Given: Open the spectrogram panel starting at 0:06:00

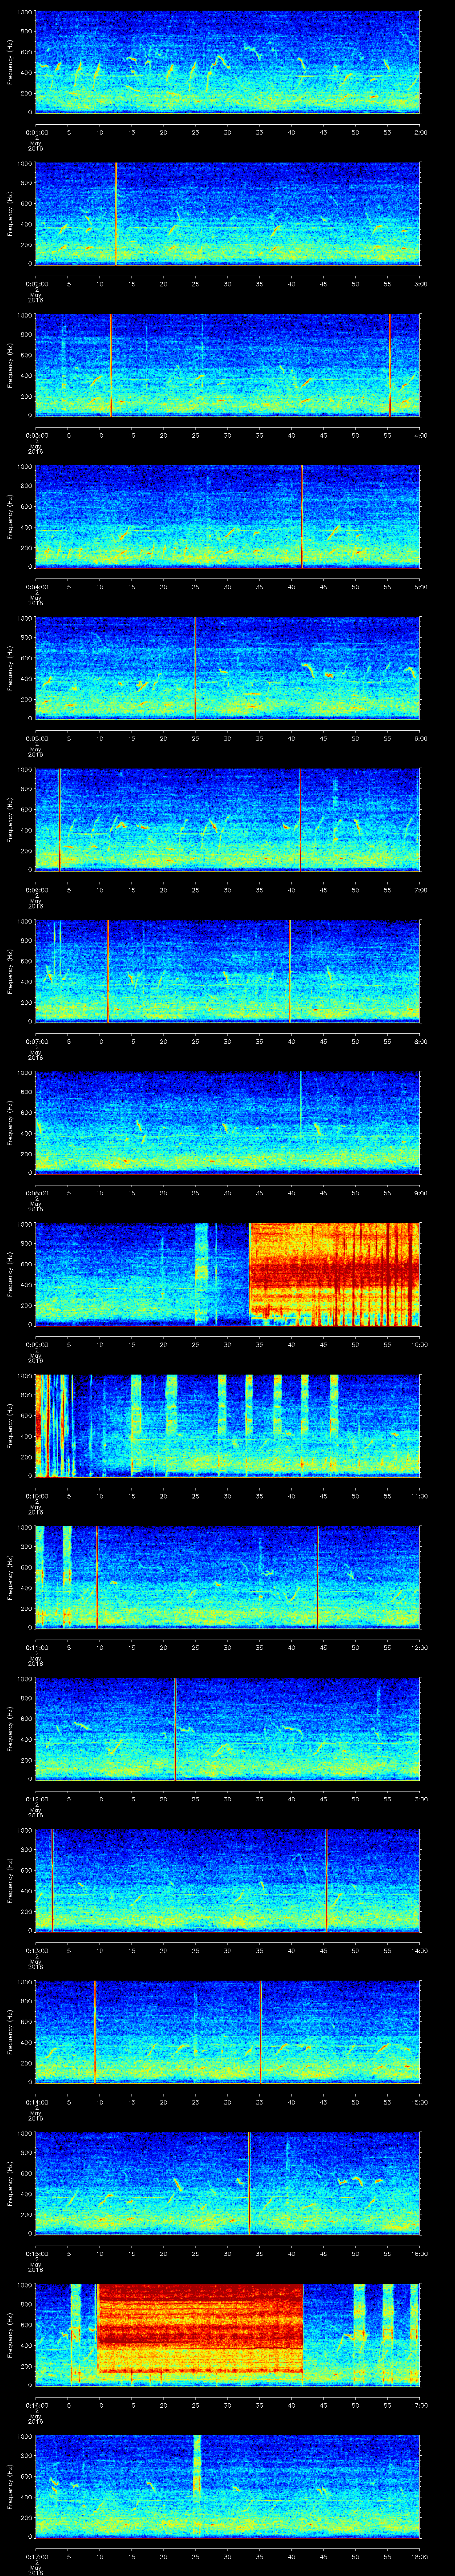Looking at the screenshot, I should tap(228, 819).
